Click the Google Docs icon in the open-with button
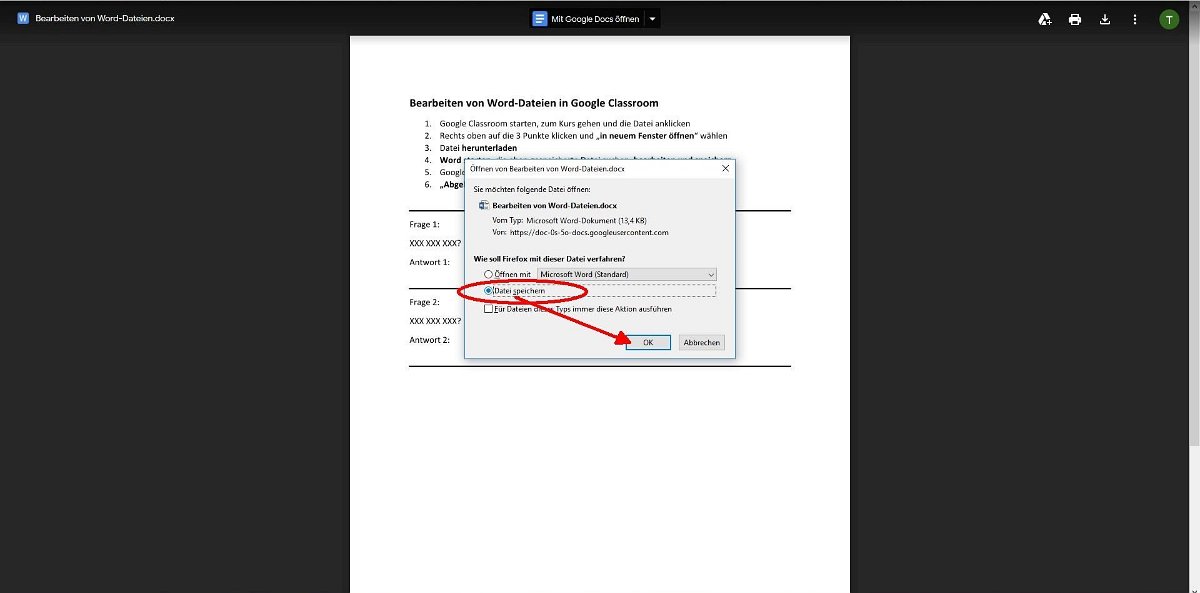1200x593 pixels. 540,19
